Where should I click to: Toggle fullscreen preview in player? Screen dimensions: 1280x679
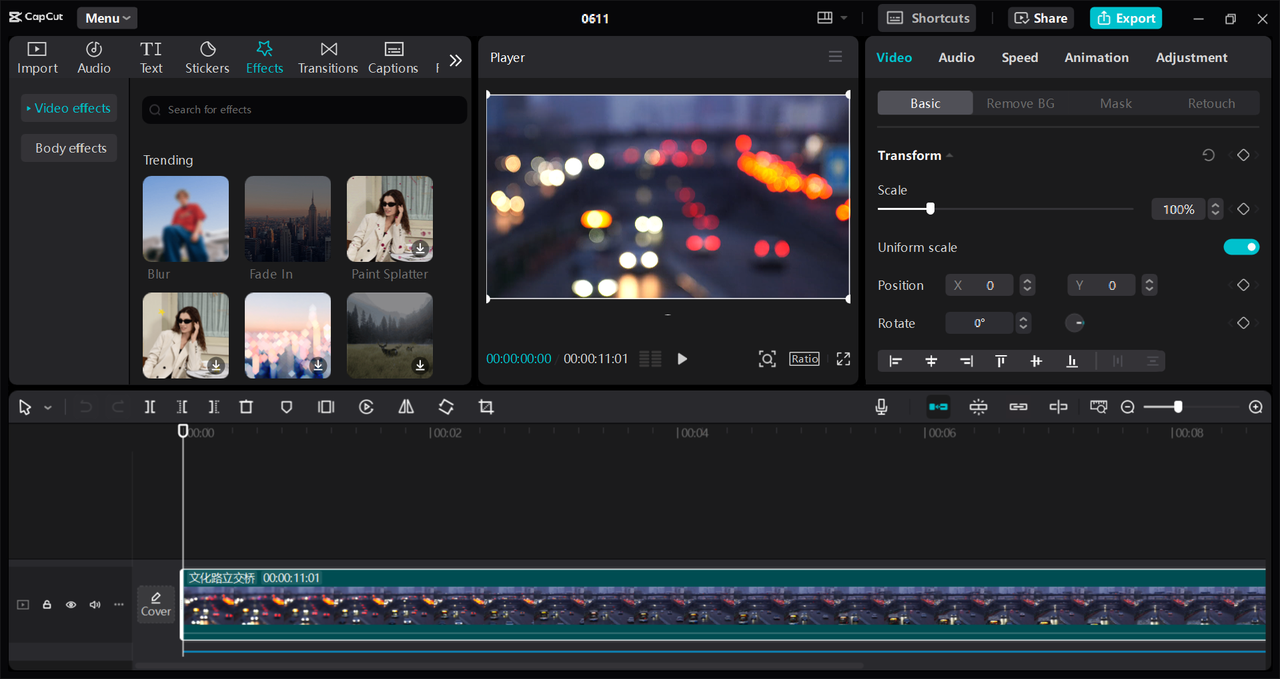843,358
